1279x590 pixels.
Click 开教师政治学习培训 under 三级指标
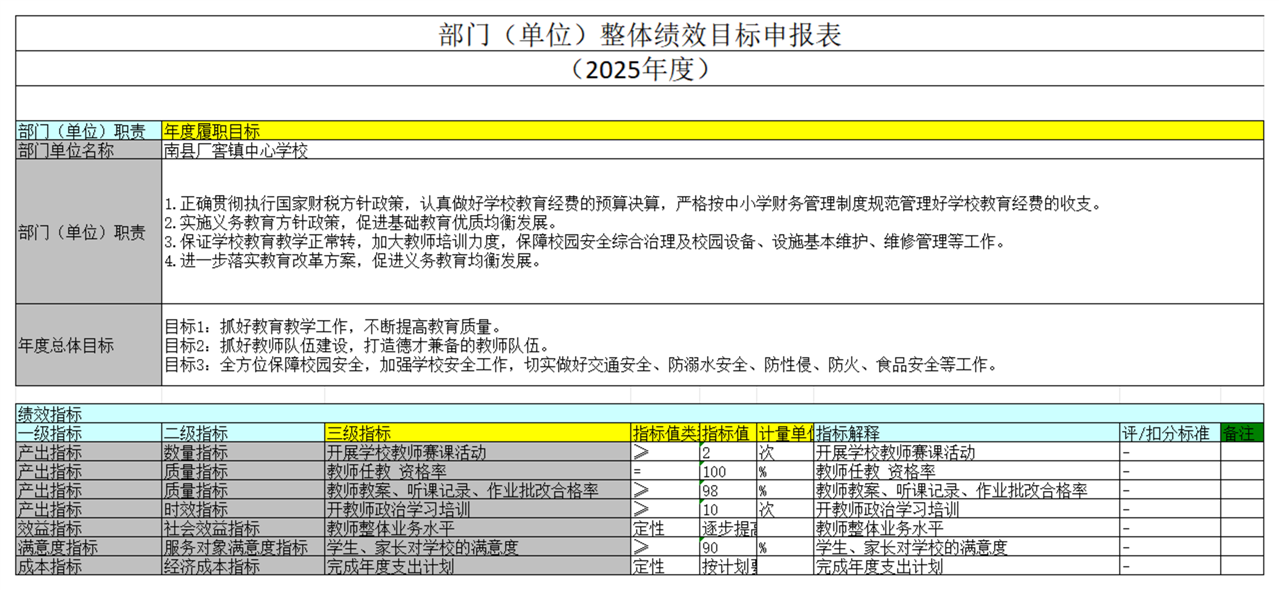tap(477, 509)
